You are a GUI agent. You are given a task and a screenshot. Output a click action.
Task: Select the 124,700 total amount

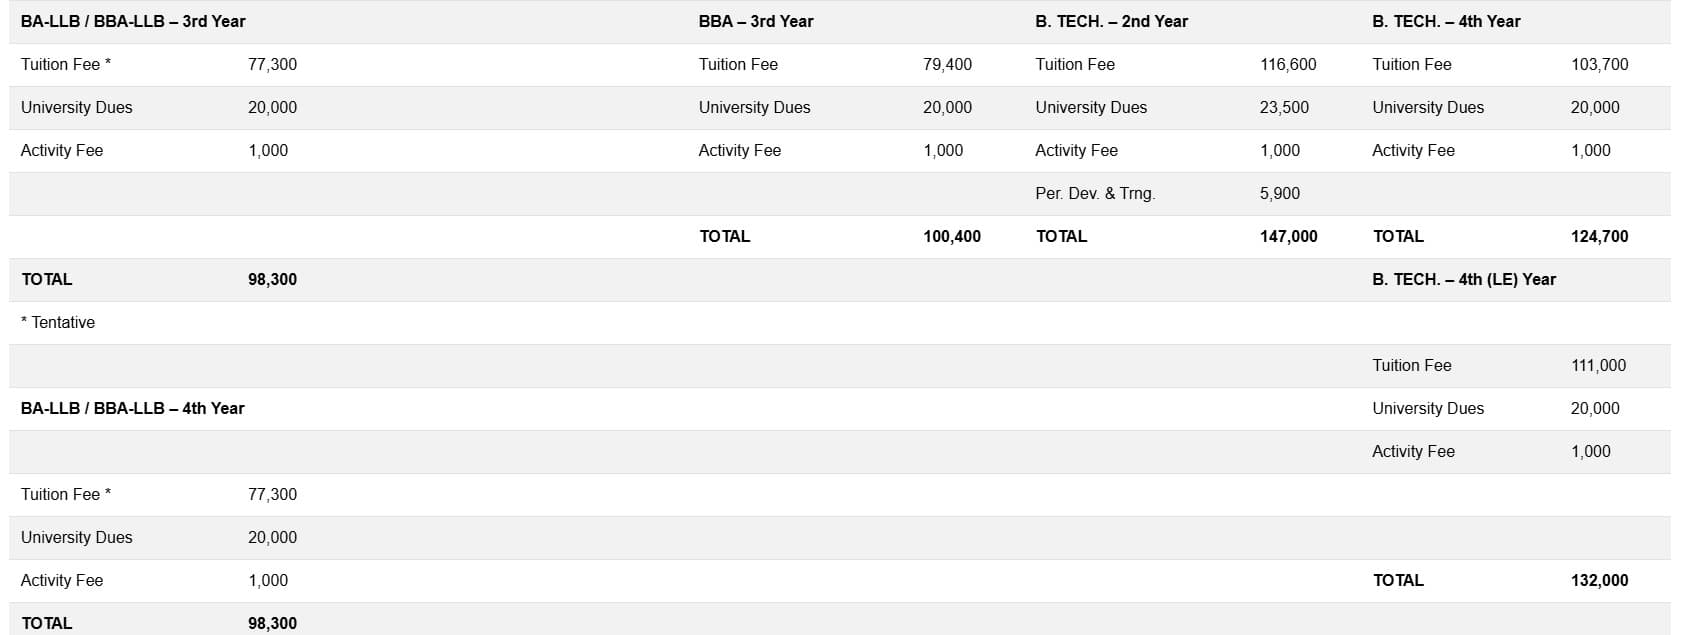coord(1599,236)
